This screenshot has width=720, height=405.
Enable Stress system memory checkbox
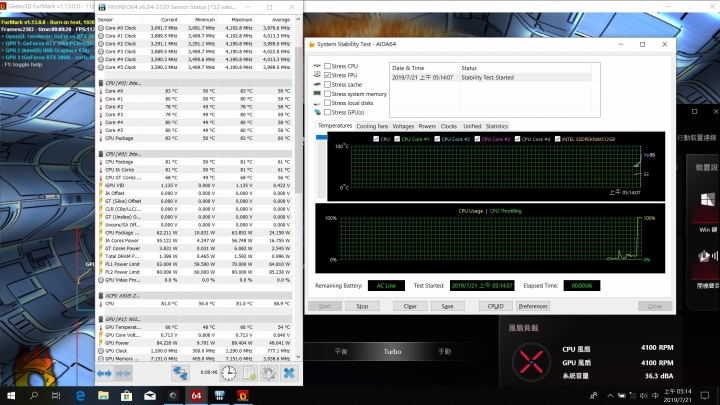[327, 94]
